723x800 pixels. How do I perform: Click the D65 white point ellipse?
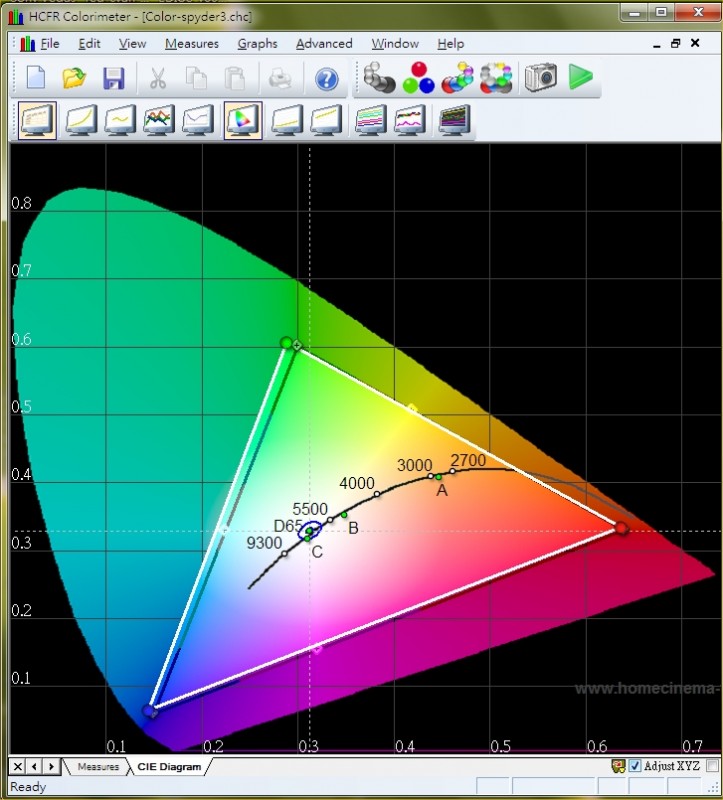310,530
